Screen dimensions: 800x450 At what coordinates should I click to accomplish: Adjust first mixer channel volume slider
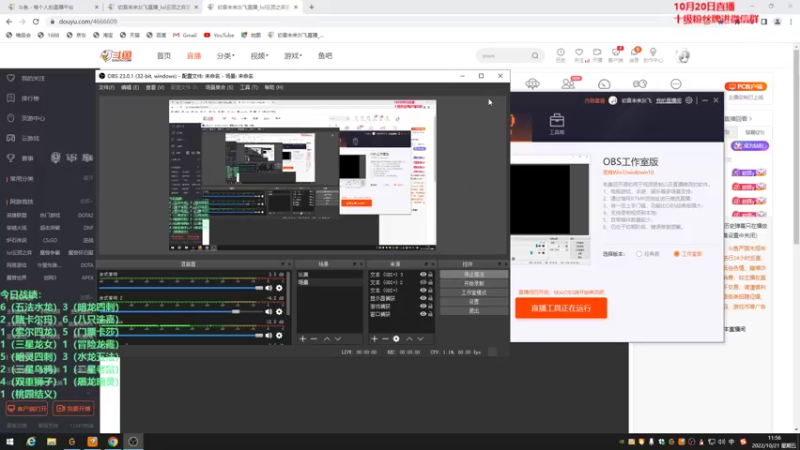181,288
